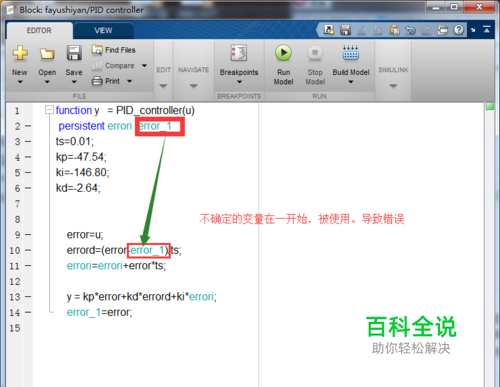Click the line 'y = kp*error+kd*errord+ki*errori;'
The height and width of the screenshot is (387, 500).
click(x=142, y=297)
